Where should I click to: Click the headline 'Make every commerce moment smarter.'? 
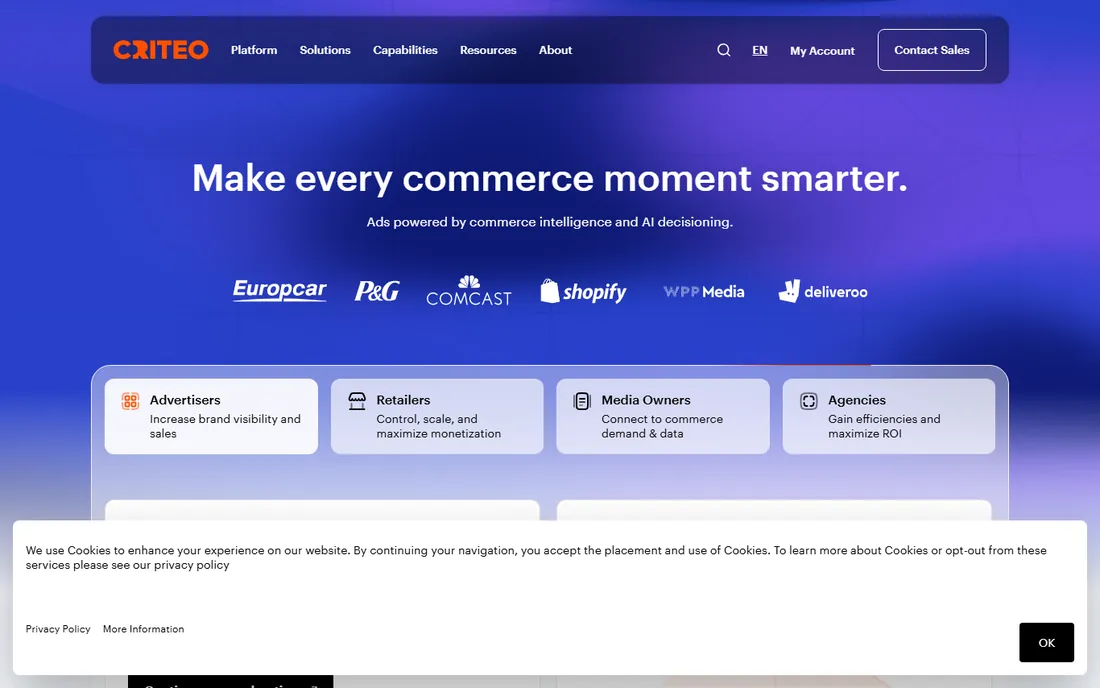click(550, 178)
